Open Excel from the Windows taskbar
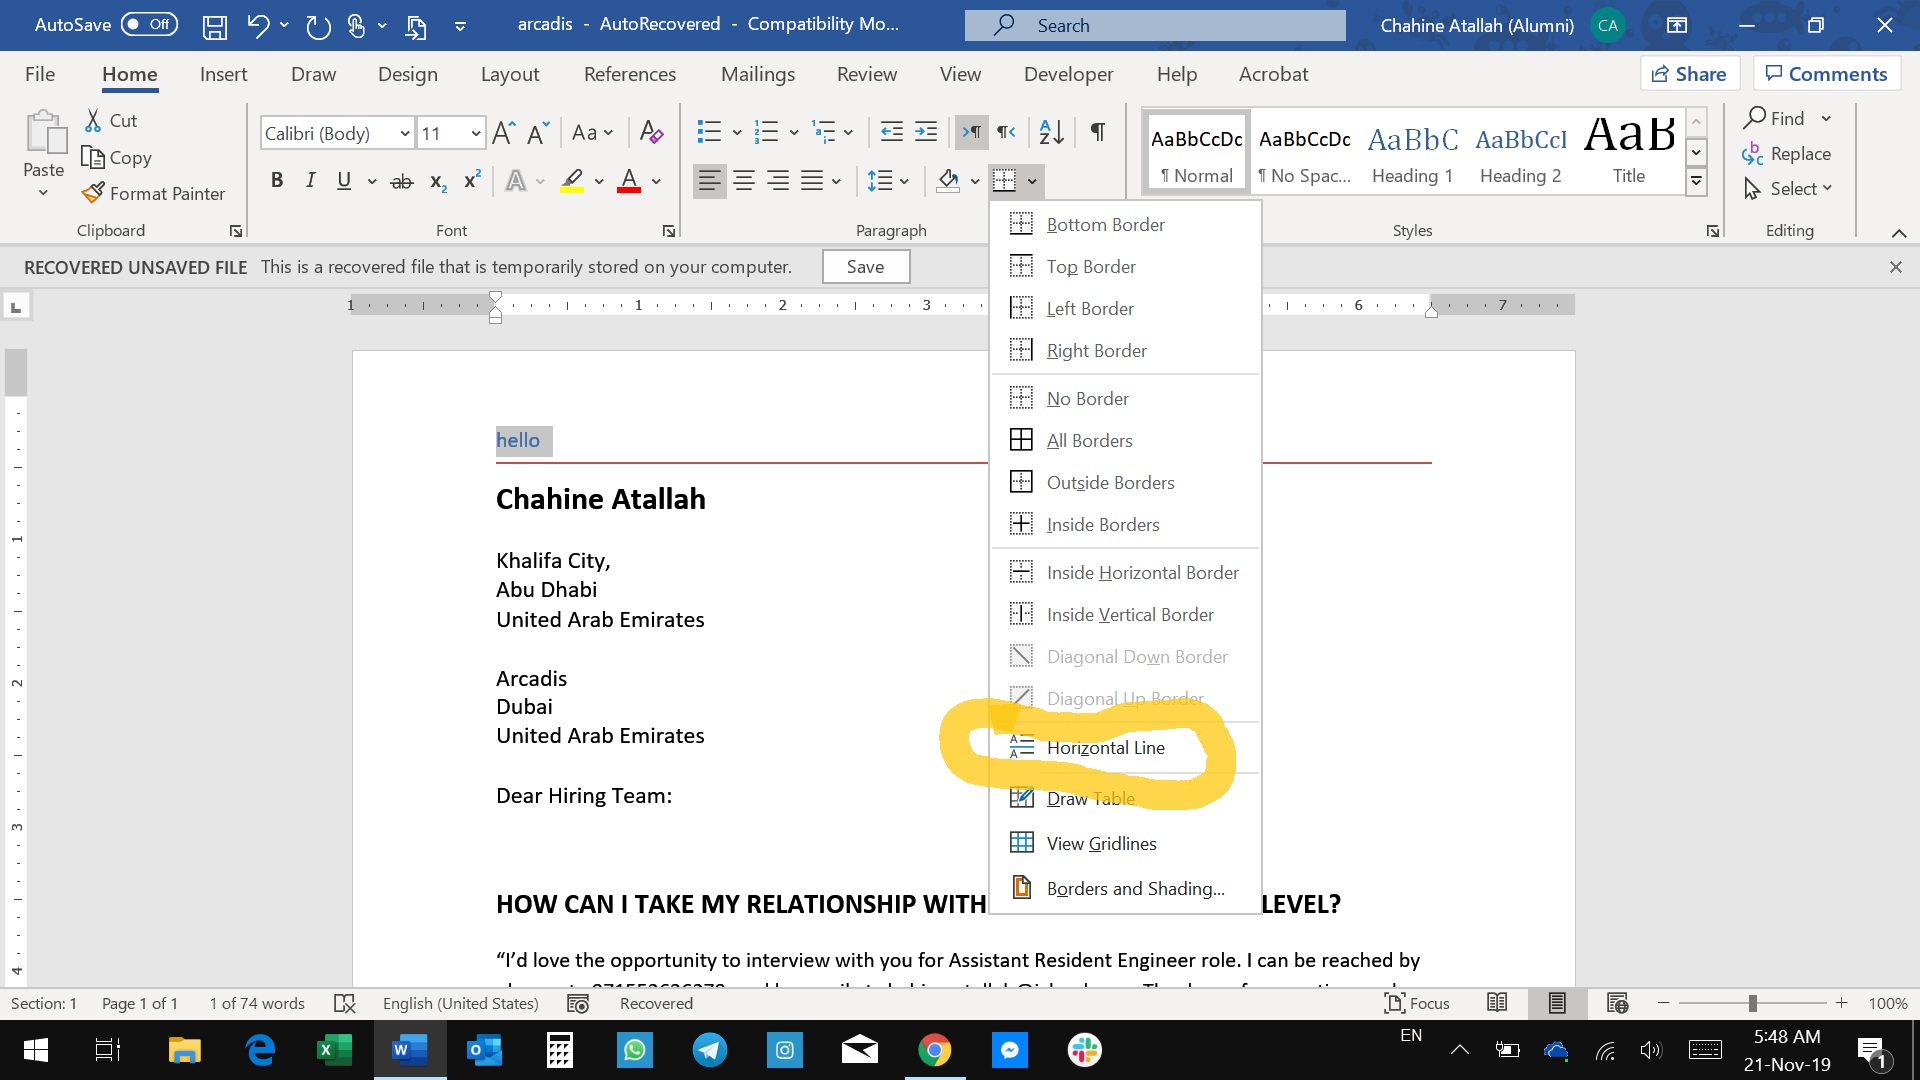Screen dimensions: 1920x1080 [x=334, y=1050]
